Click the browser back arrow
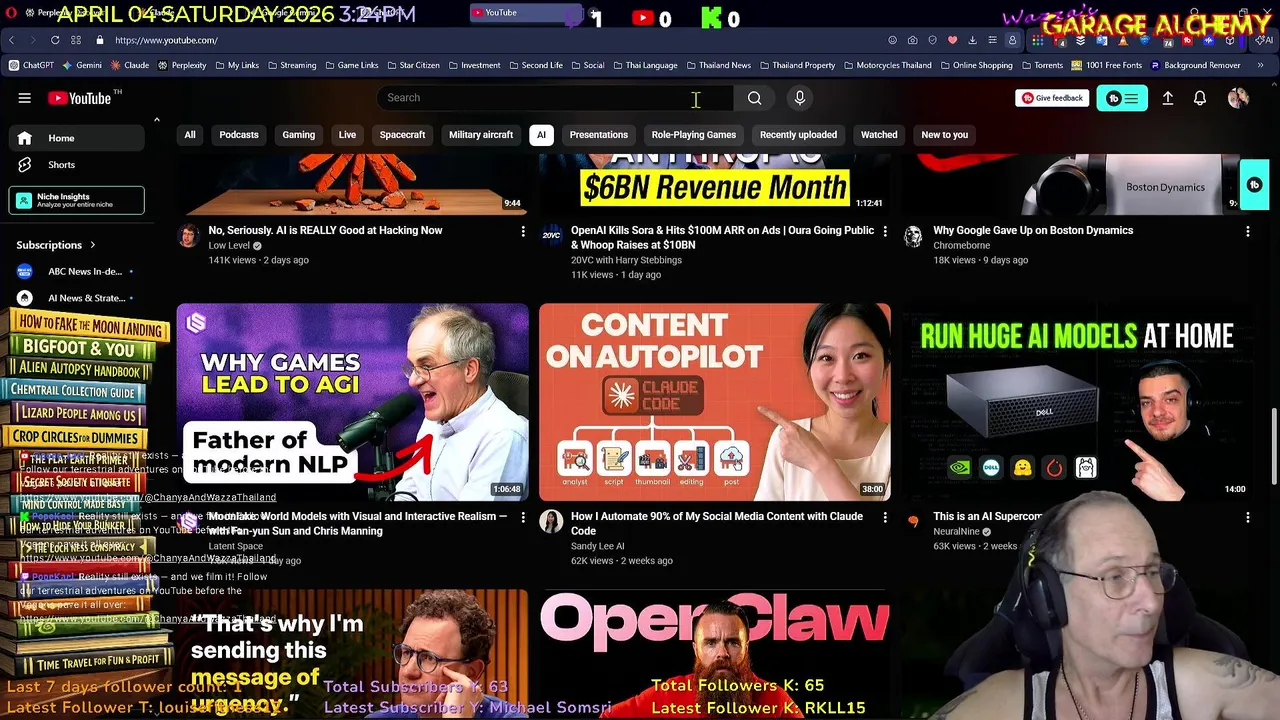This screenshot has width=1280, height=720. pos(11,40)
